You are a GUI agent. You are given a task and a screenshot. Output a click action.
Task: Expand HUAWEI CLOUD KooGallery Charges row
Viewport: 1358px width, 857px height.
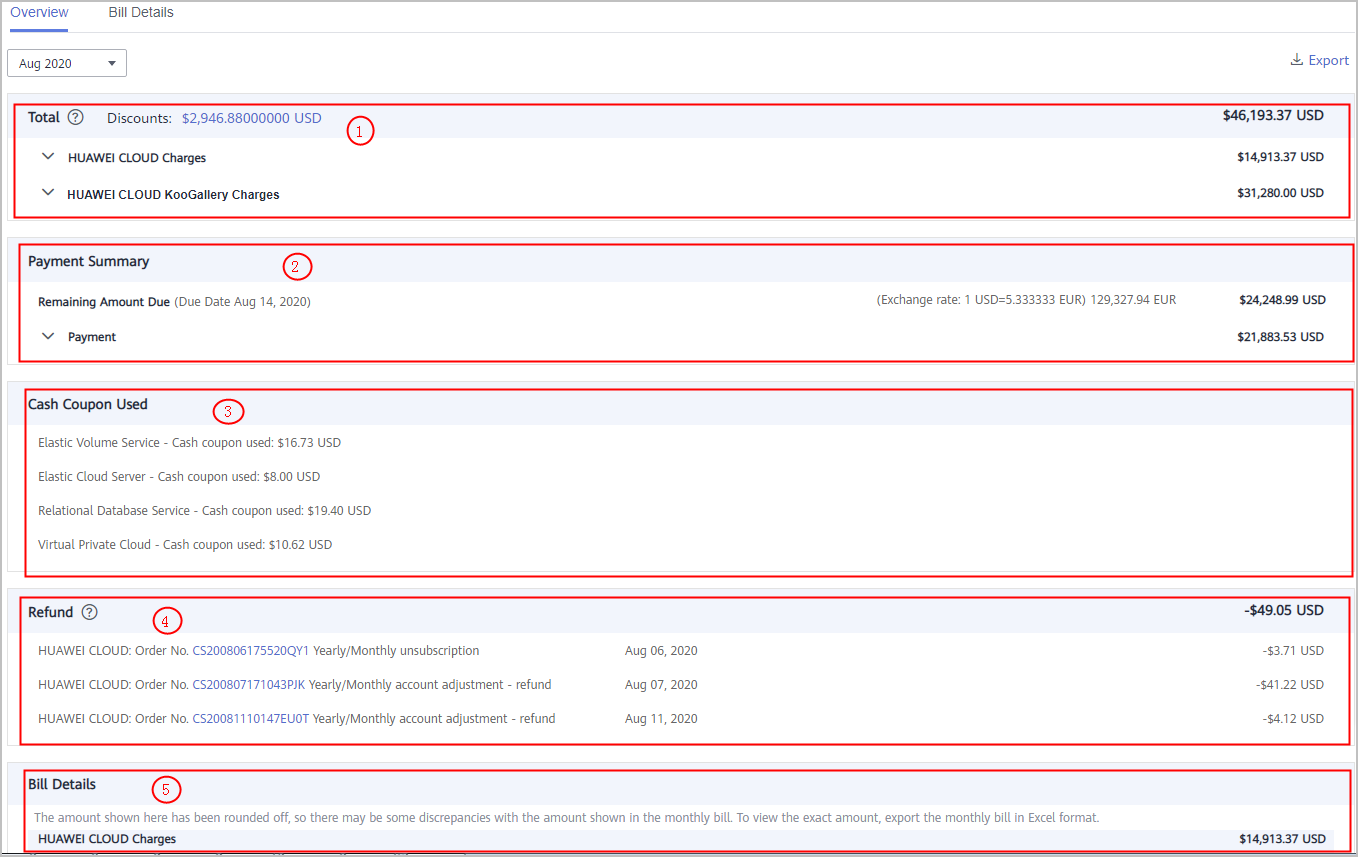(48, 194)
